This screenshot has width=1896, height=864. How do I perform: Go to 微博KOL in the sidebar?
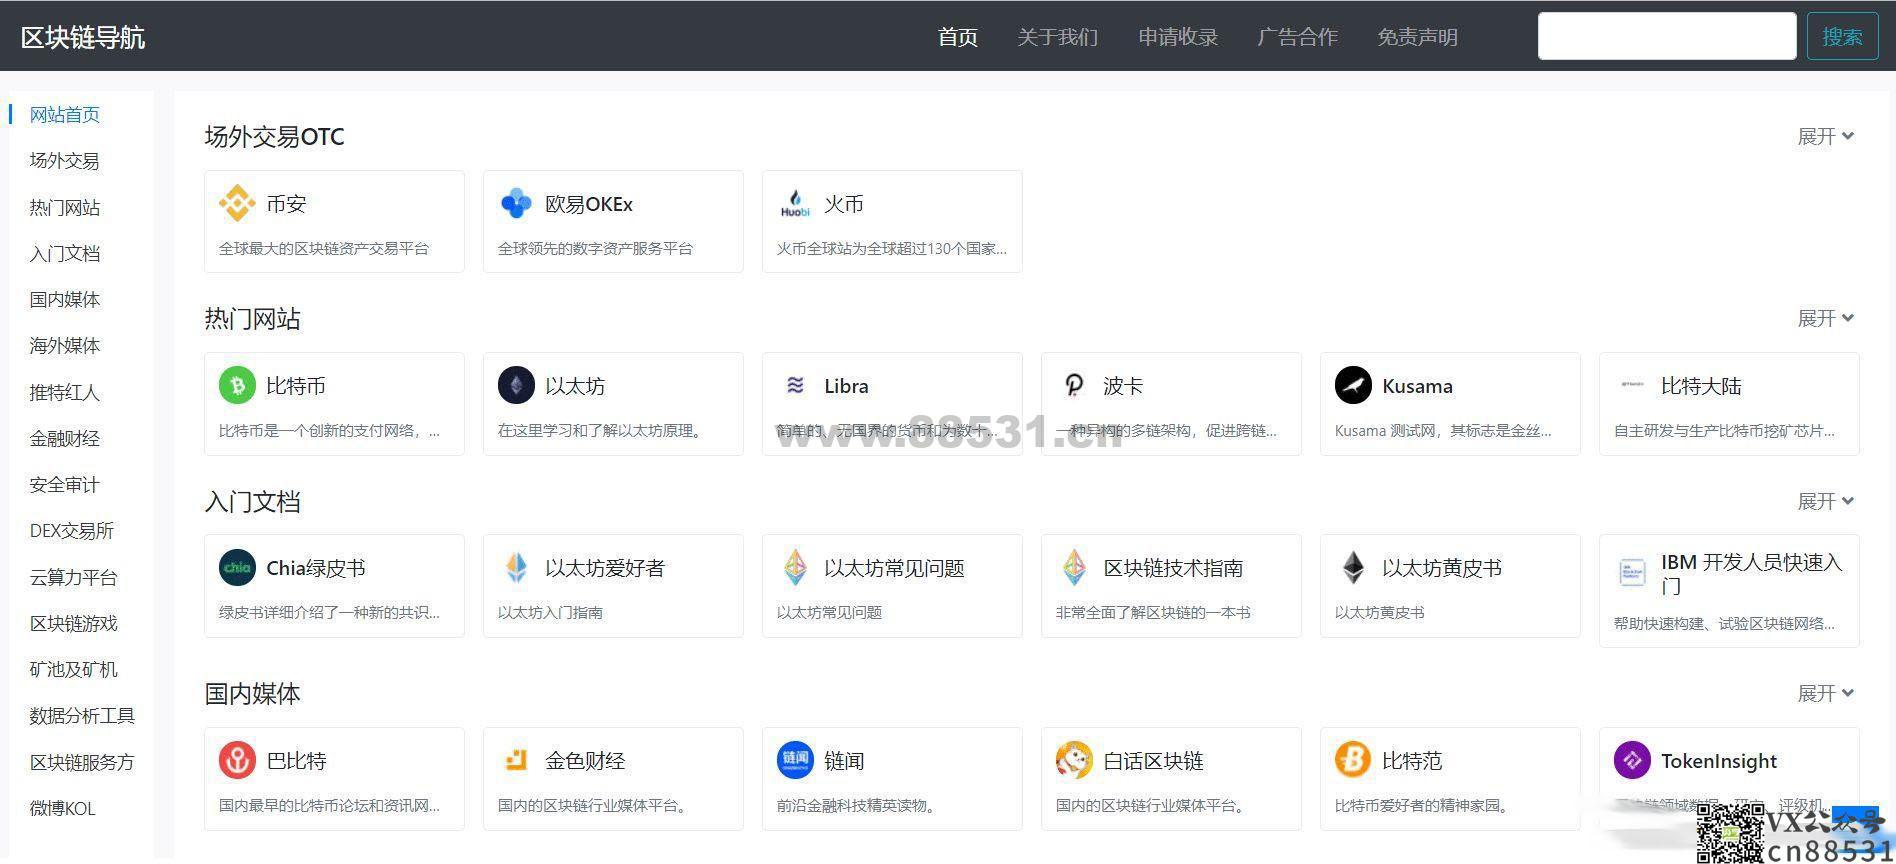pyautogui.click(x=63, y=809)
